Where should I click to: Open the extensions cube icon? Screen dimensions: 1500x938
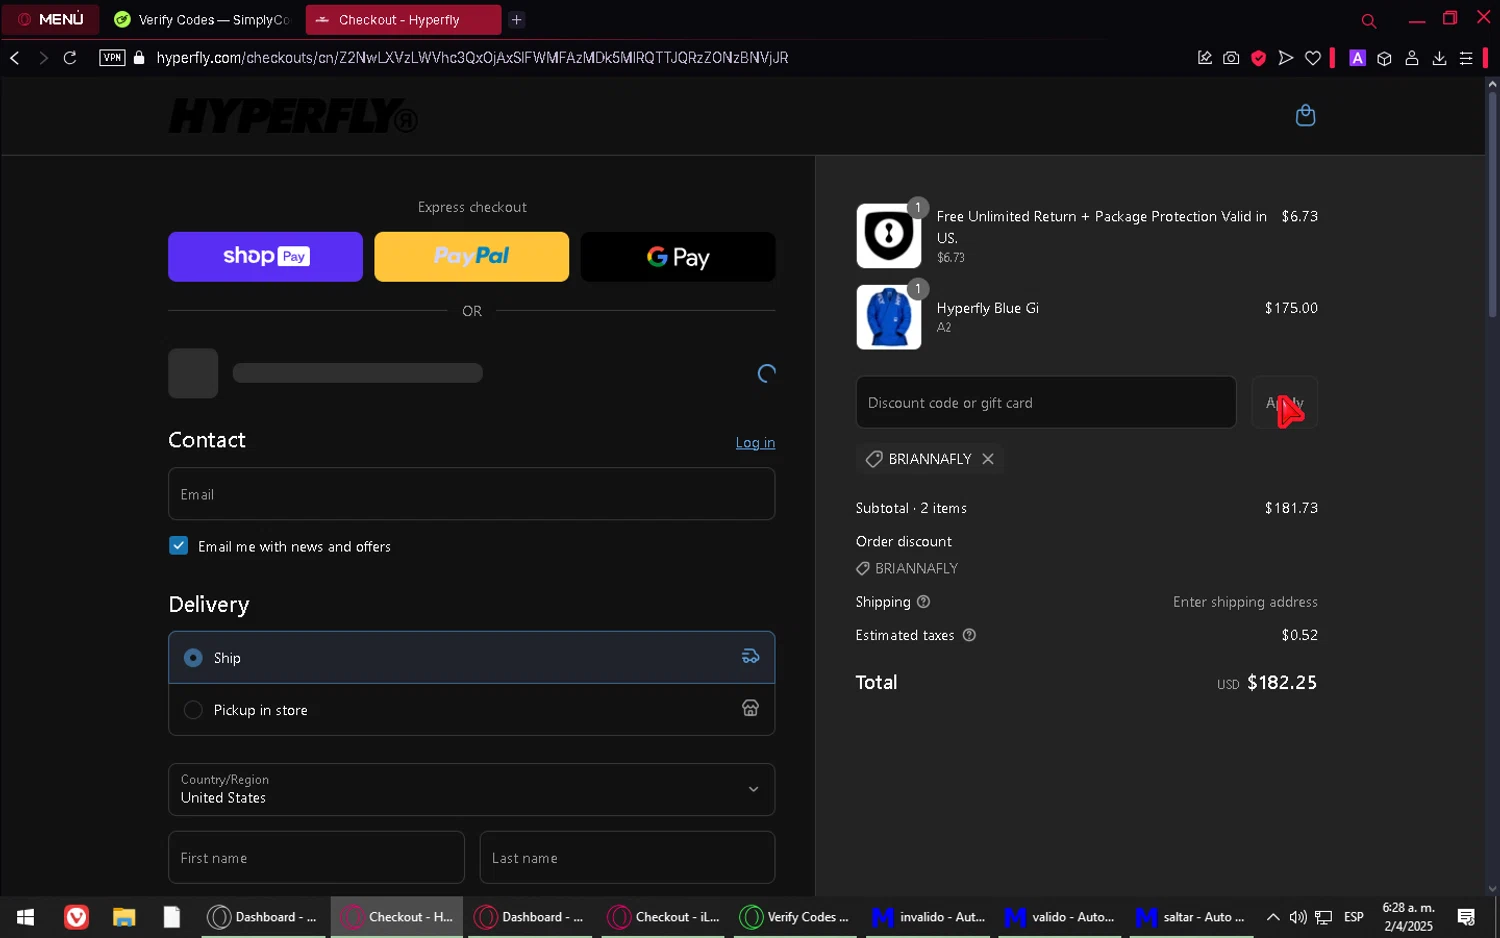click(x=1384, y=58)
